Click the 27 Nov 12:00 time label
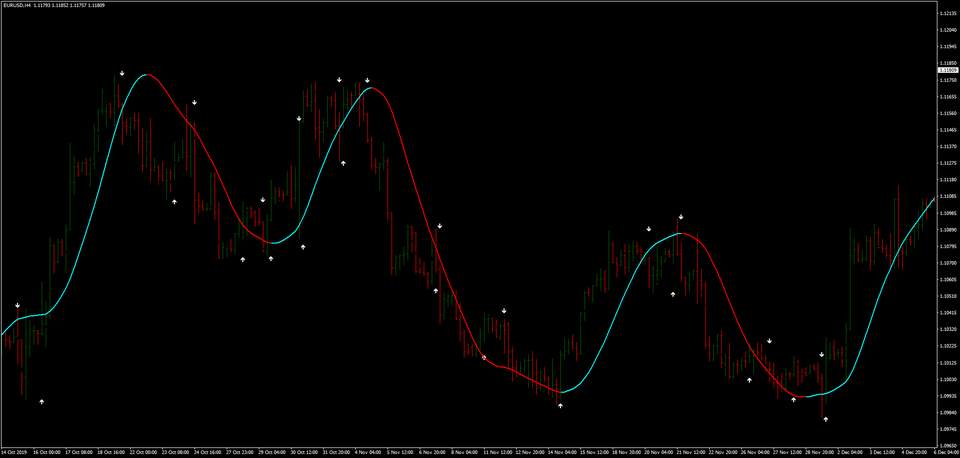 (x=787, y=452)
